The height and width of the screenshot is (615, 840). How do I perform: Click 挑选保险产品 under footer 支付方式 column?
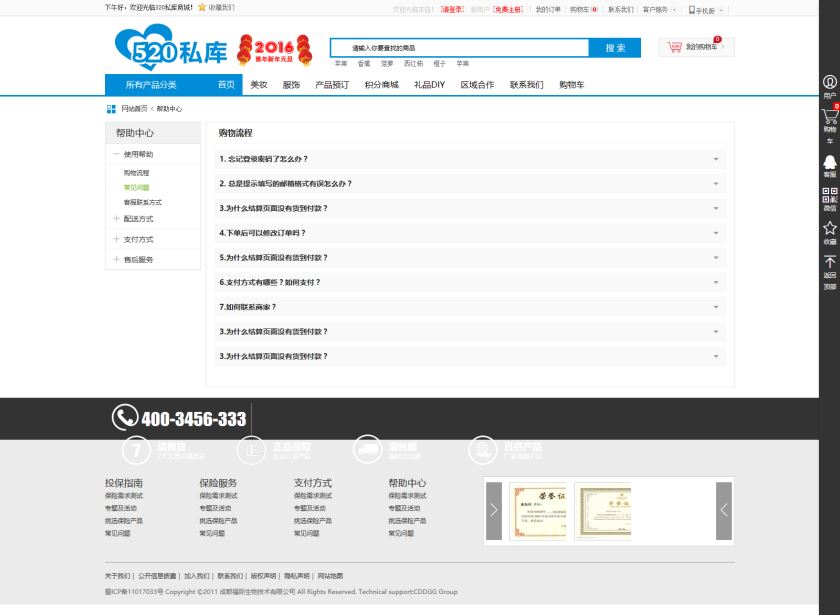click(x=313, y=521)
